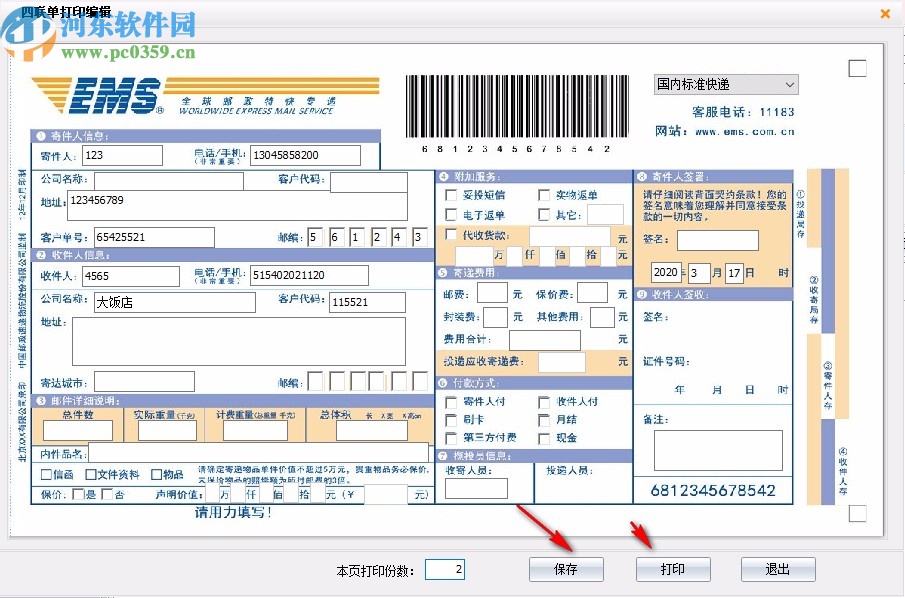
Task: Click the ⑥ 付款方式 section header icon
Action: (x=444, y=384)
